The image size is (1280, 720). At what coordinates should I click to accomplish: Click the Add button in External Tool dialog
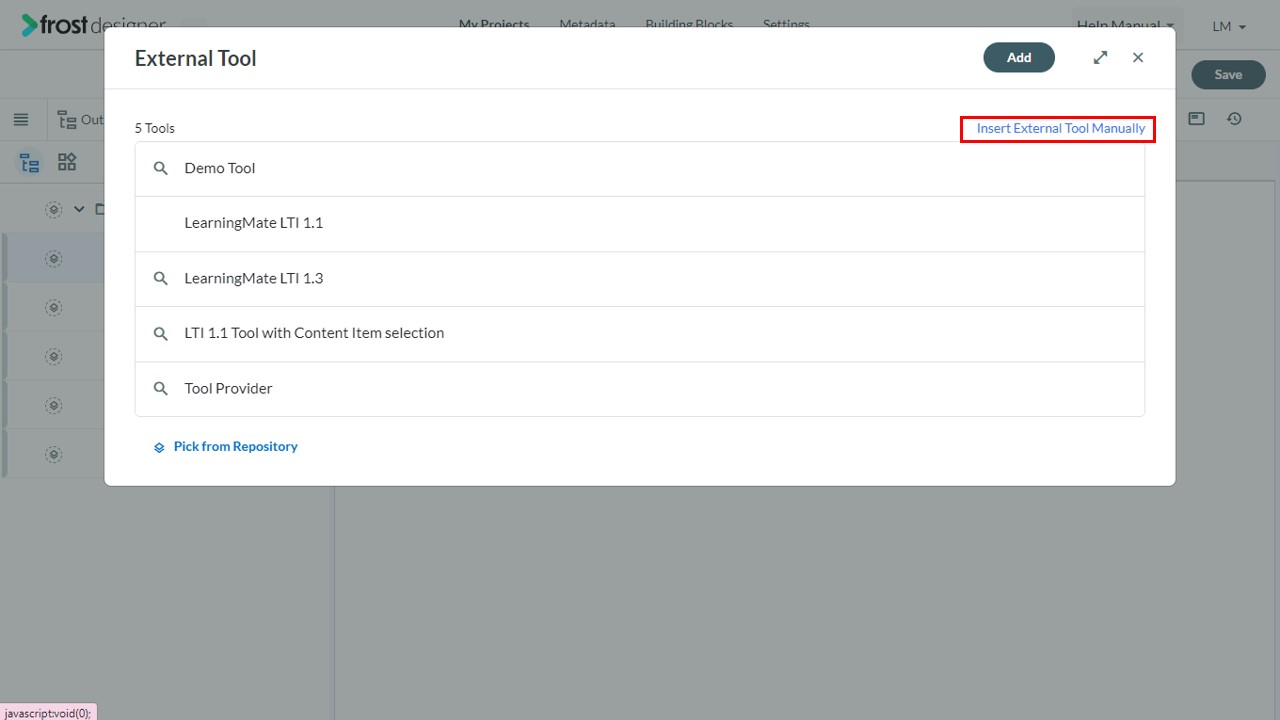click(x=1019, y=58)
